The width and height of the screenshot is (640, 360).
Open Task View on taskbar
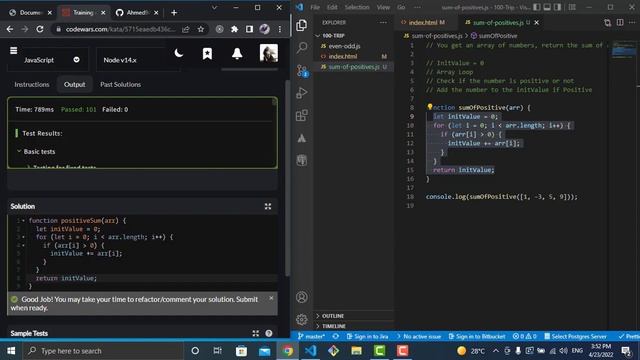tap(218, 351)
